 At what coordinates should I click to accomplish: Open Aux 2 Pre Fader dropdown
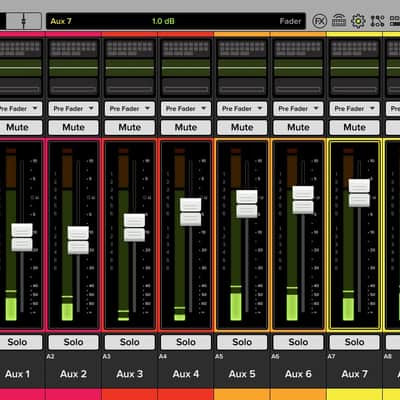73,109
